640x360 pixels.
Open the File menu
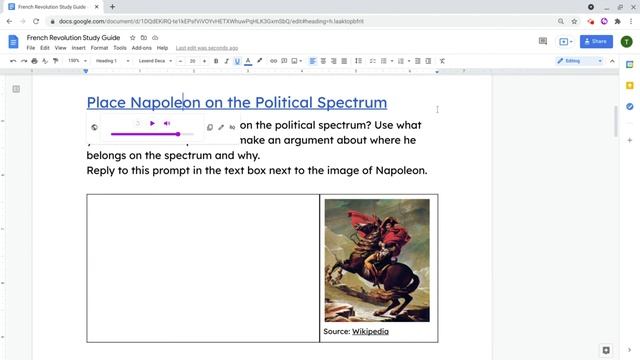pyautogui.click(x=31, y=48)
